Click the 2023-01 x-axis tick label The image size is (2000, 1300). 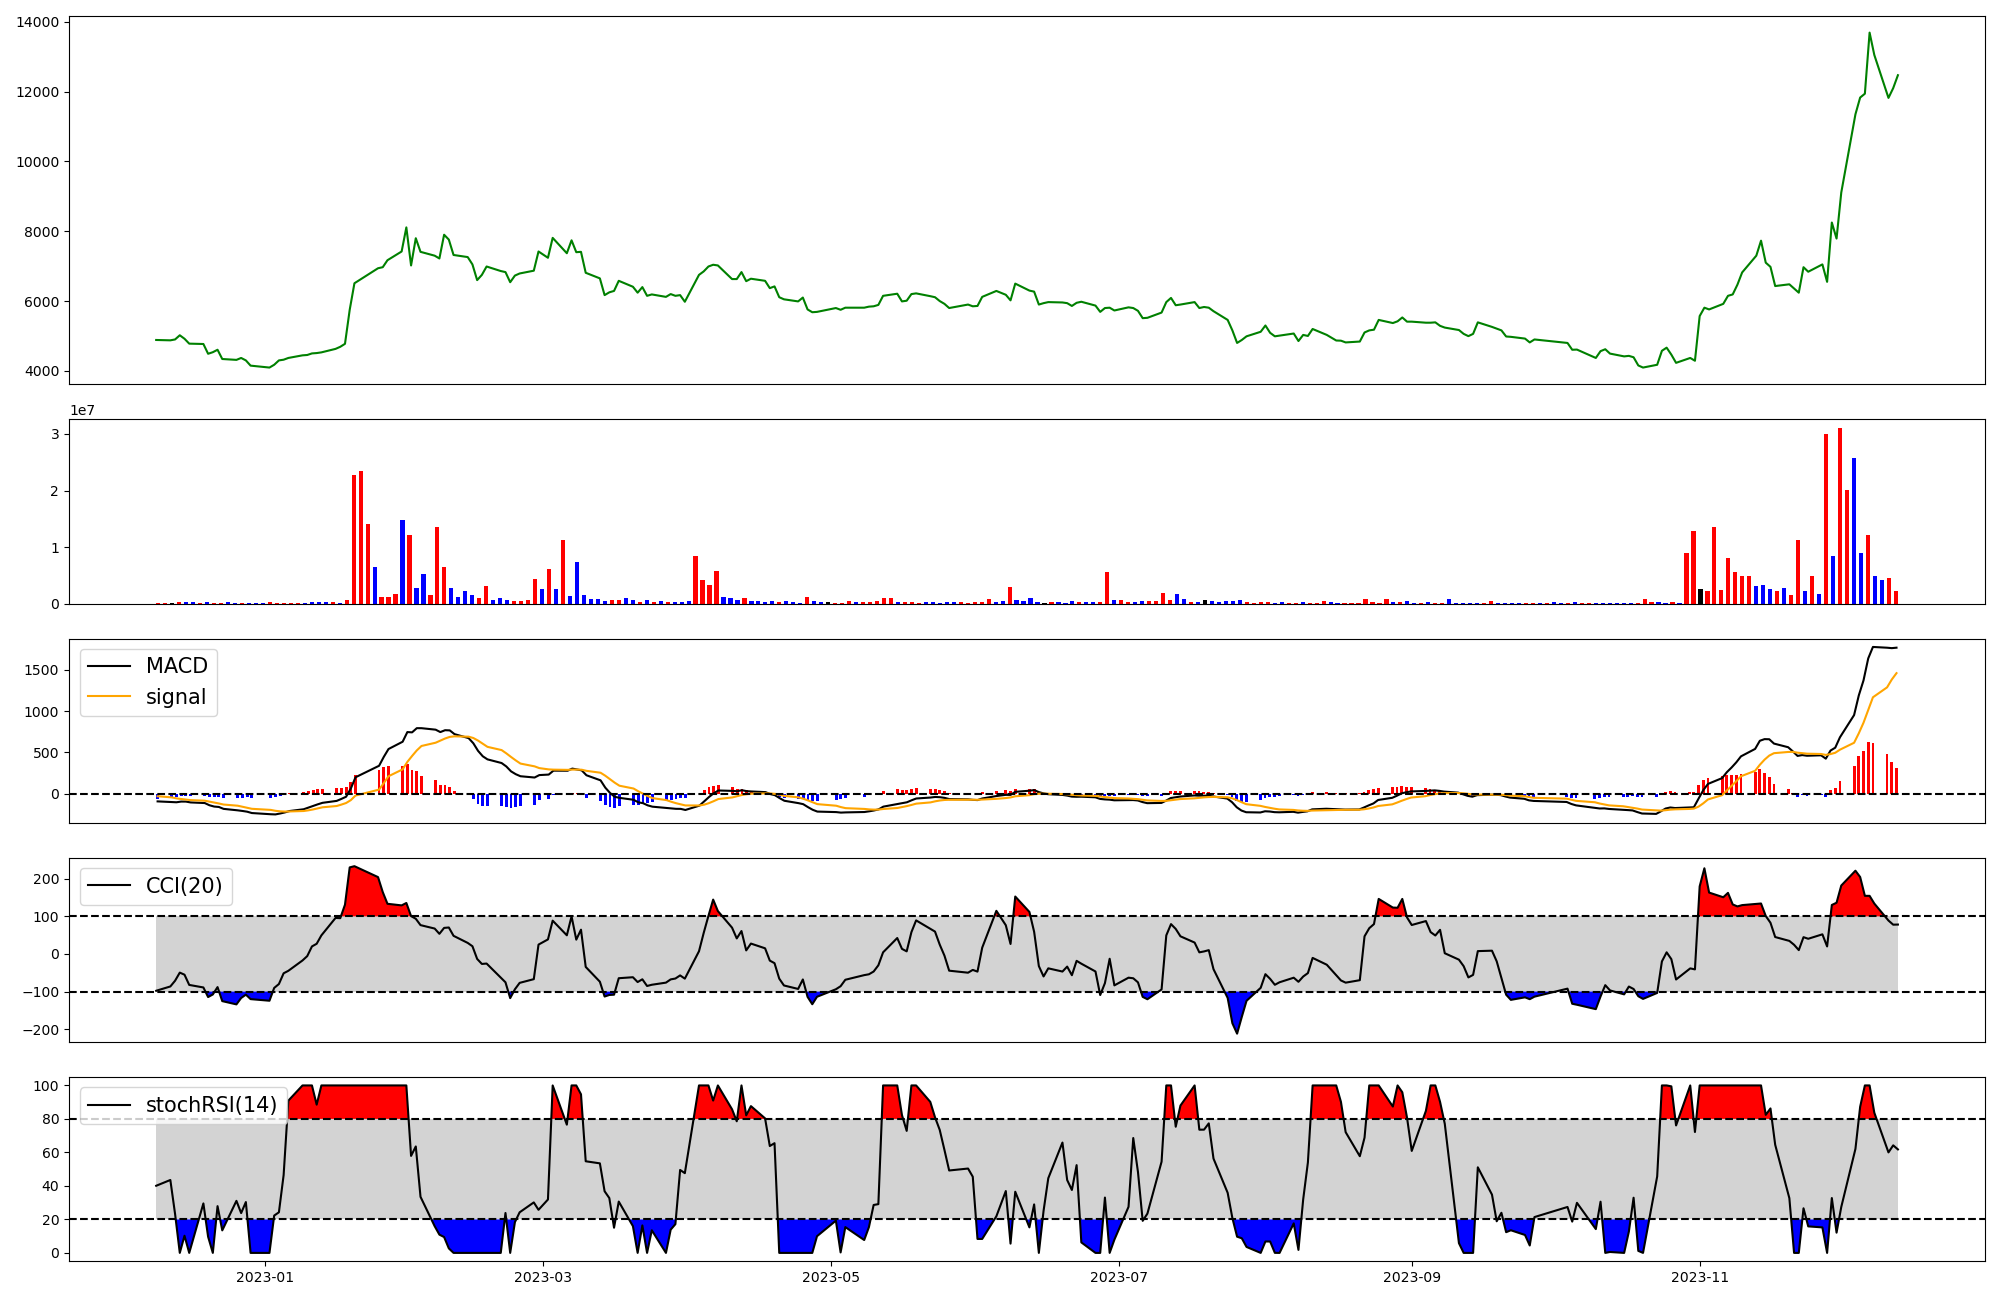click(x=265, y=1277)
